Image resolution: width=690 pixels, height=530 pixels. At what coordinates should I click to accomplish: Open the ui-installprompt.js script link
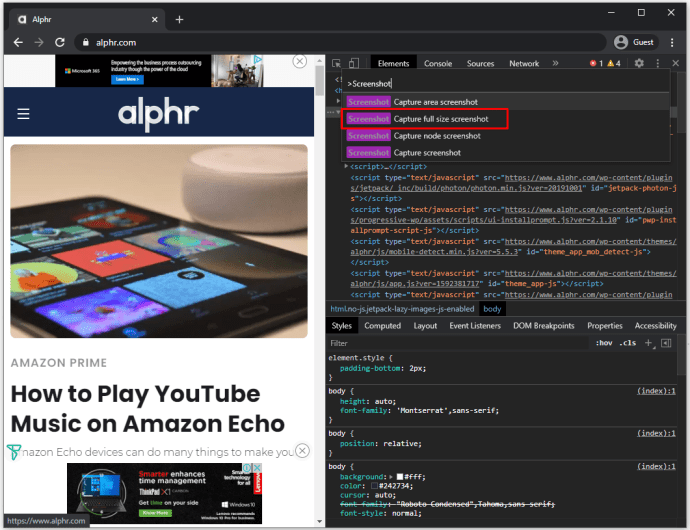click(511, 214)
